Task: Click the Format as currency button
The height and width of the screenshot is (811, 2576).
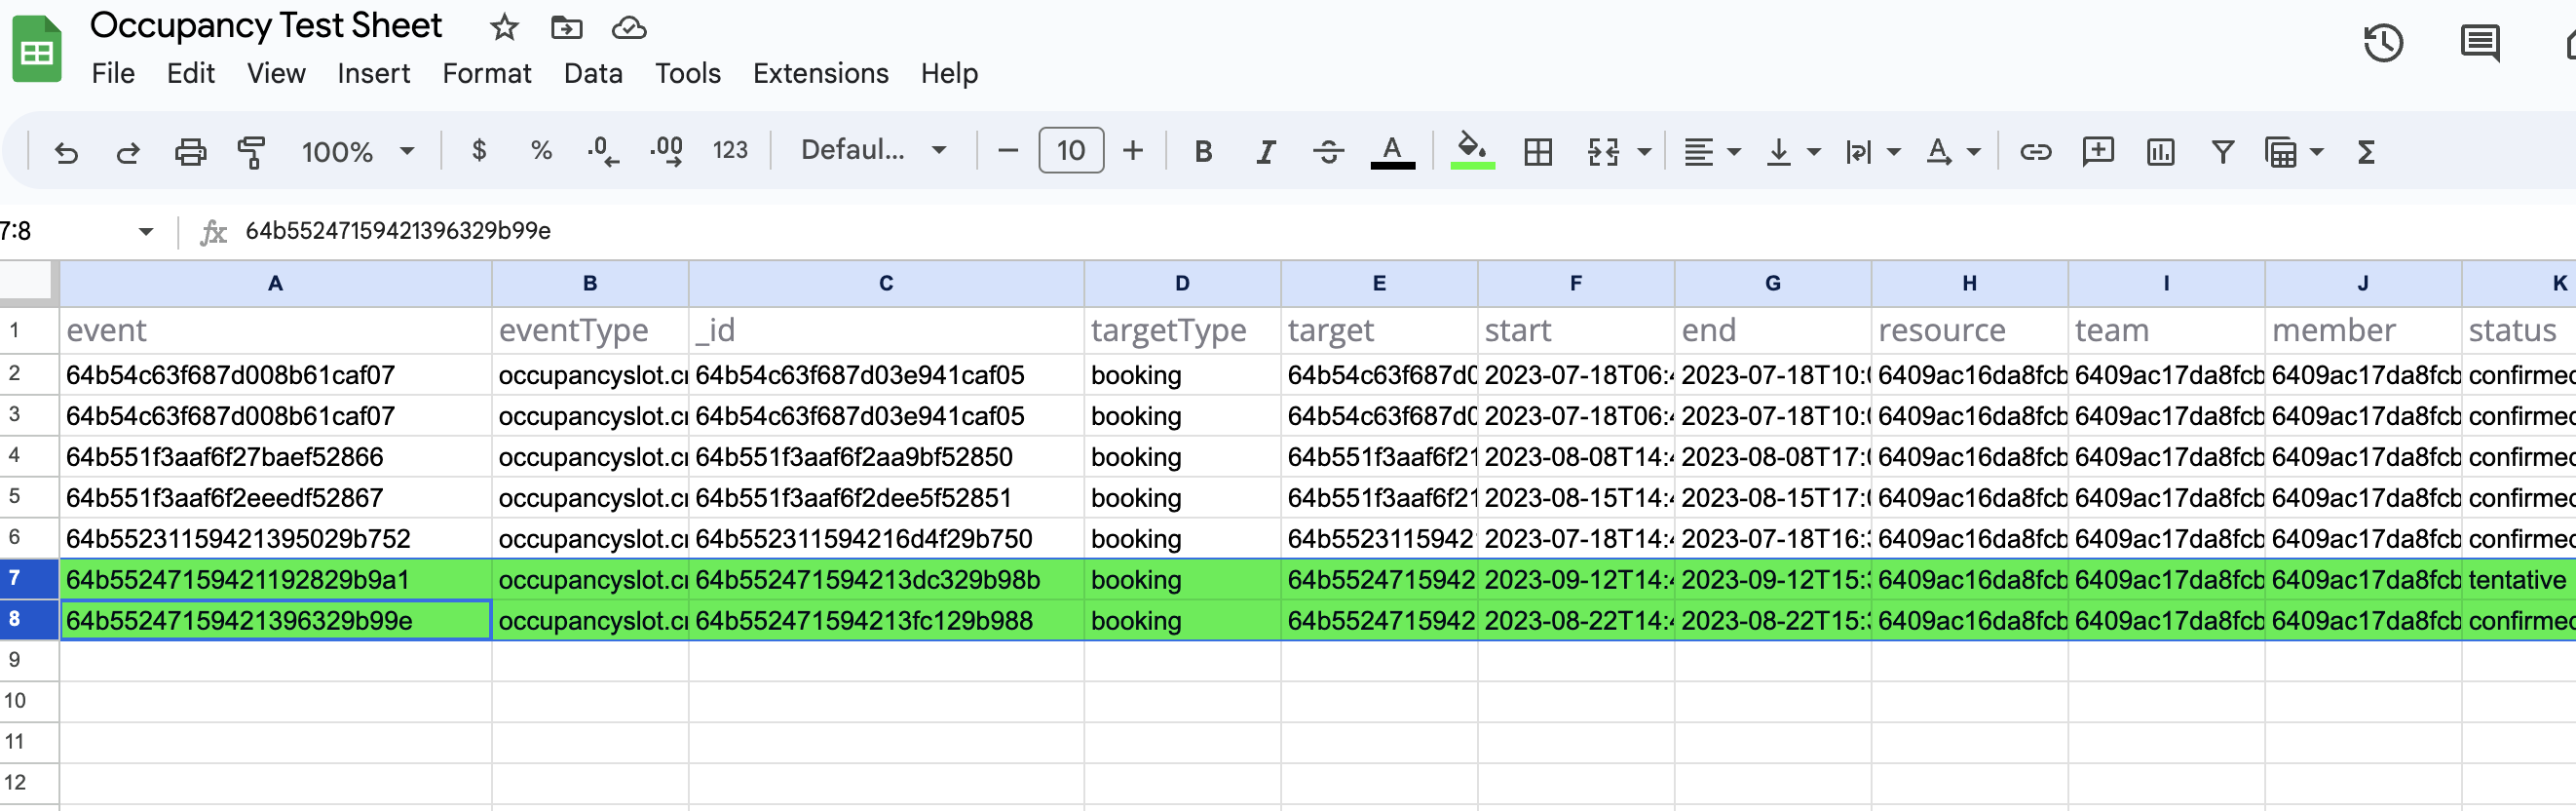Action: [x=479, y=151]
